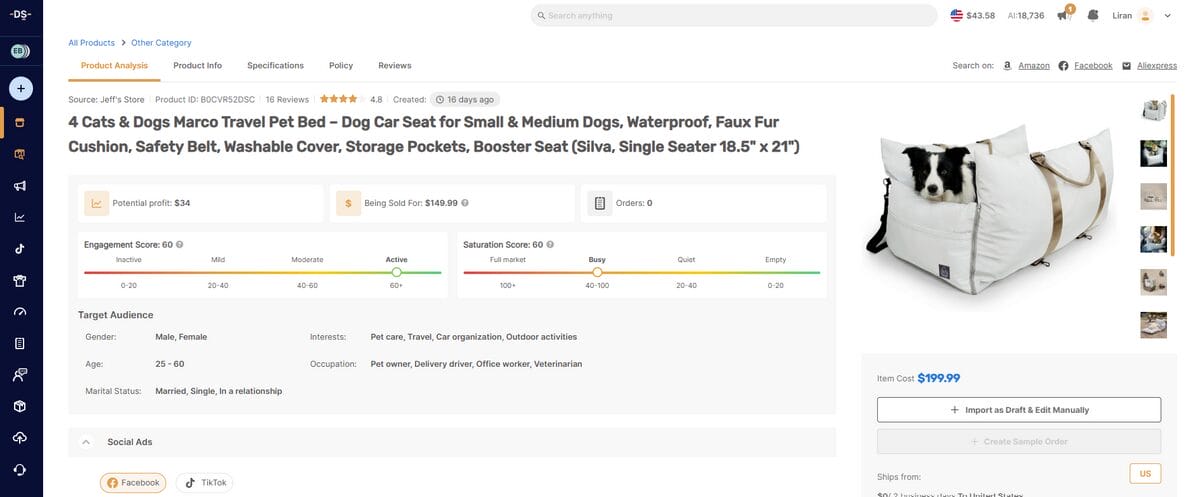The height and width of the screenshot is (497, 1200).
Task: Click the Facebook logo icon near Search on
Action: (x=1064, y=65)
